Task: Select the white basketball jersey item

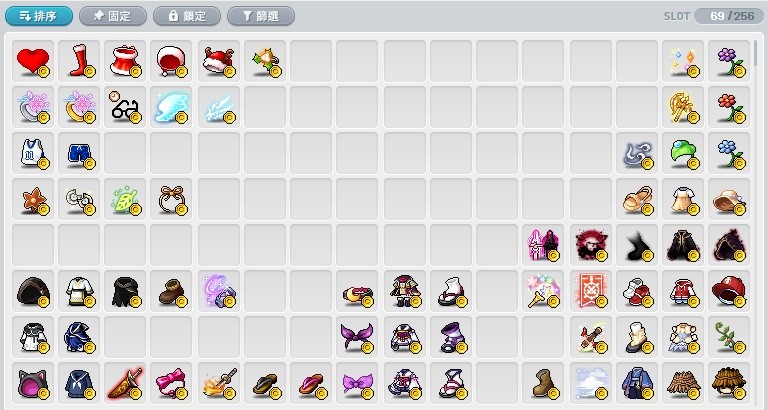Action: [x=32, y=153]
